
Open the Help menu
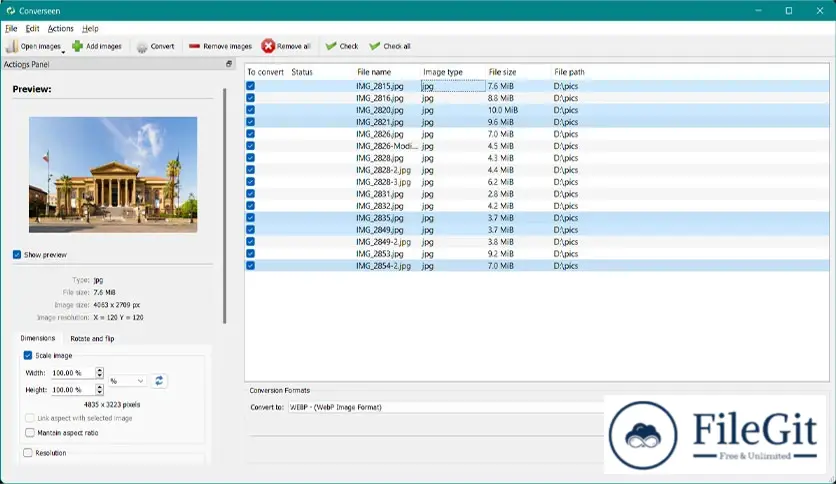(x=90, y=29)
